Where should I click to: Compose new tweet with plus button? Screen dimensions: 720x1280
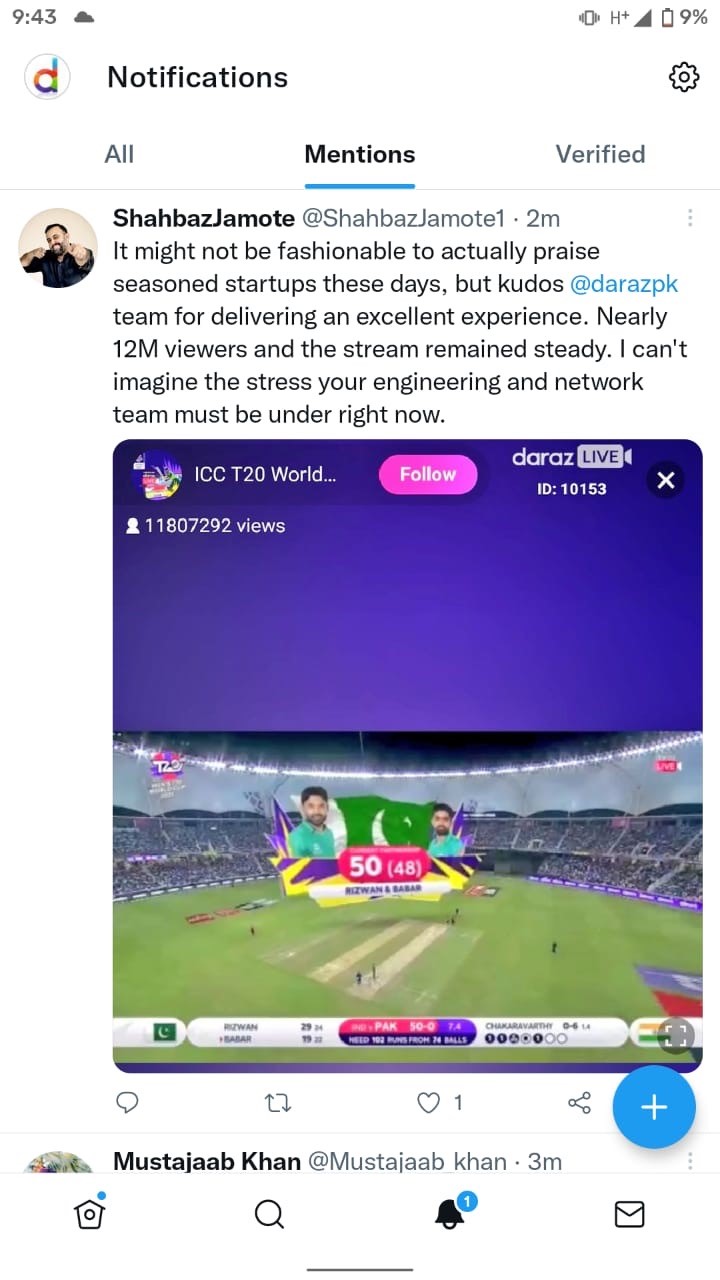[654, 1107]
